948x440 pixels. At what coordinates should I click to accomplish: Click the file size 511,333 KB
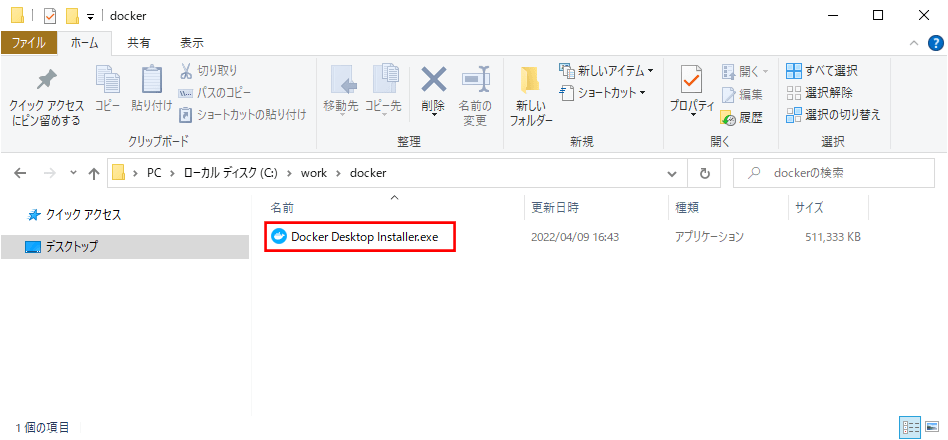[833, 237]
